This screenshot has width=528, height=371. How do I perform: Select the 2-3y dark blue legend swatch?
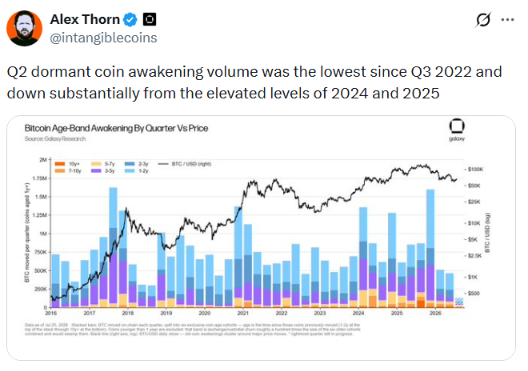point(130,164)
